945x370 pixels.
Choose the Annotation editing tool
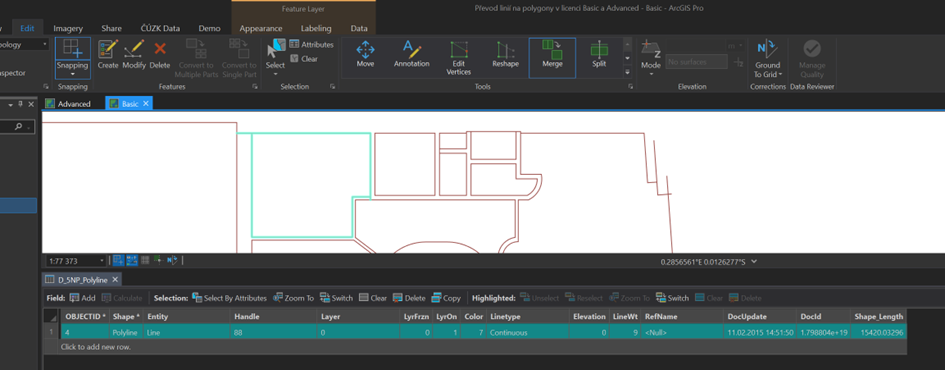(412, 54)
